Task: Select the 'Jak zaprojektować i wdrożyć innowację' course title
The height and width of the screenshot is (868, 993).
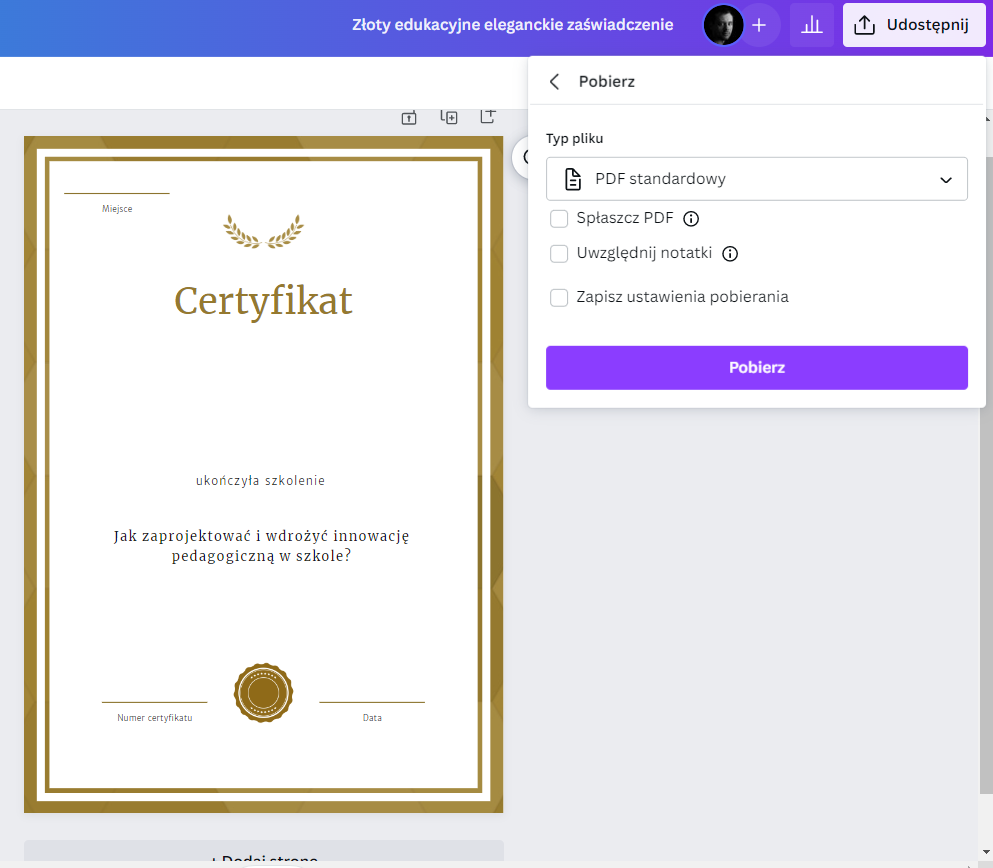Action: [261, 546]
